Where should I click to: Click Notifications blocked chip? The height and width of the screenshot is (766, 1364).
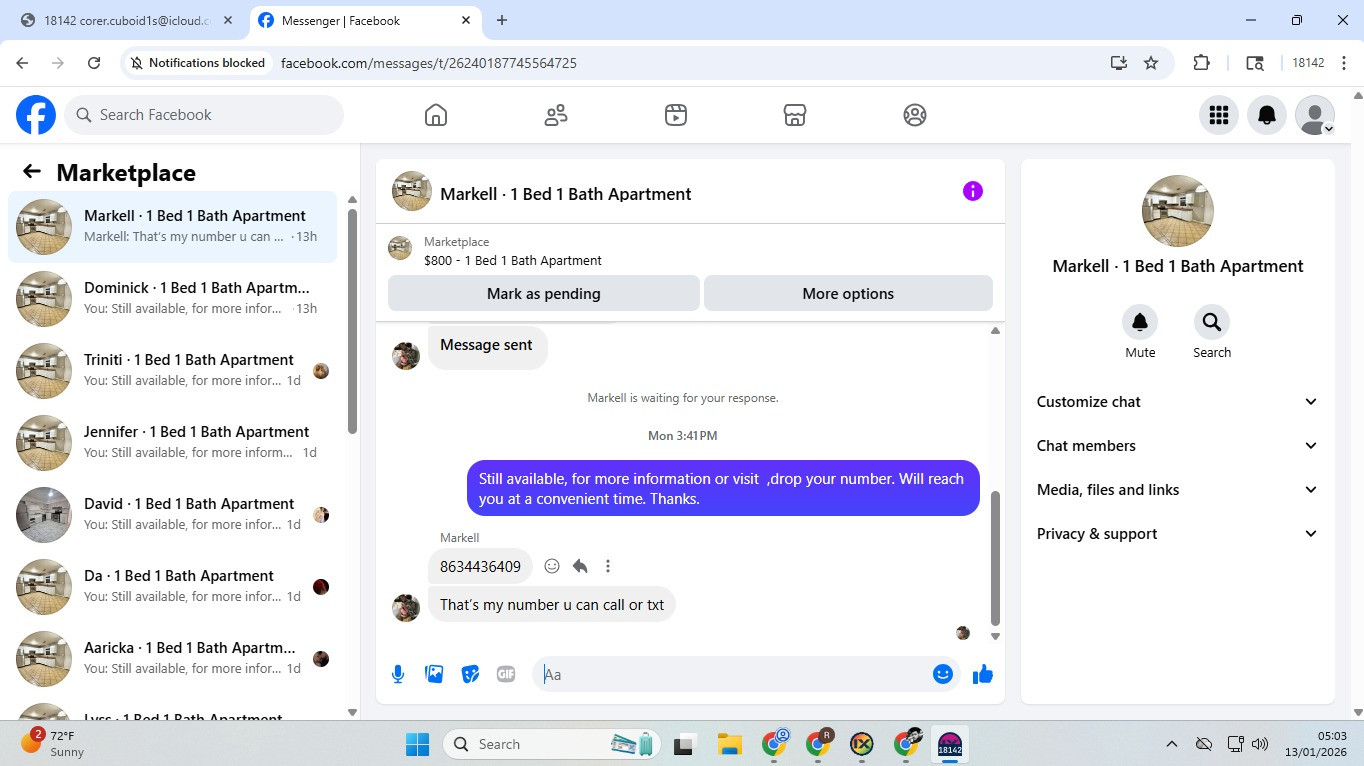tap(198, 63)
